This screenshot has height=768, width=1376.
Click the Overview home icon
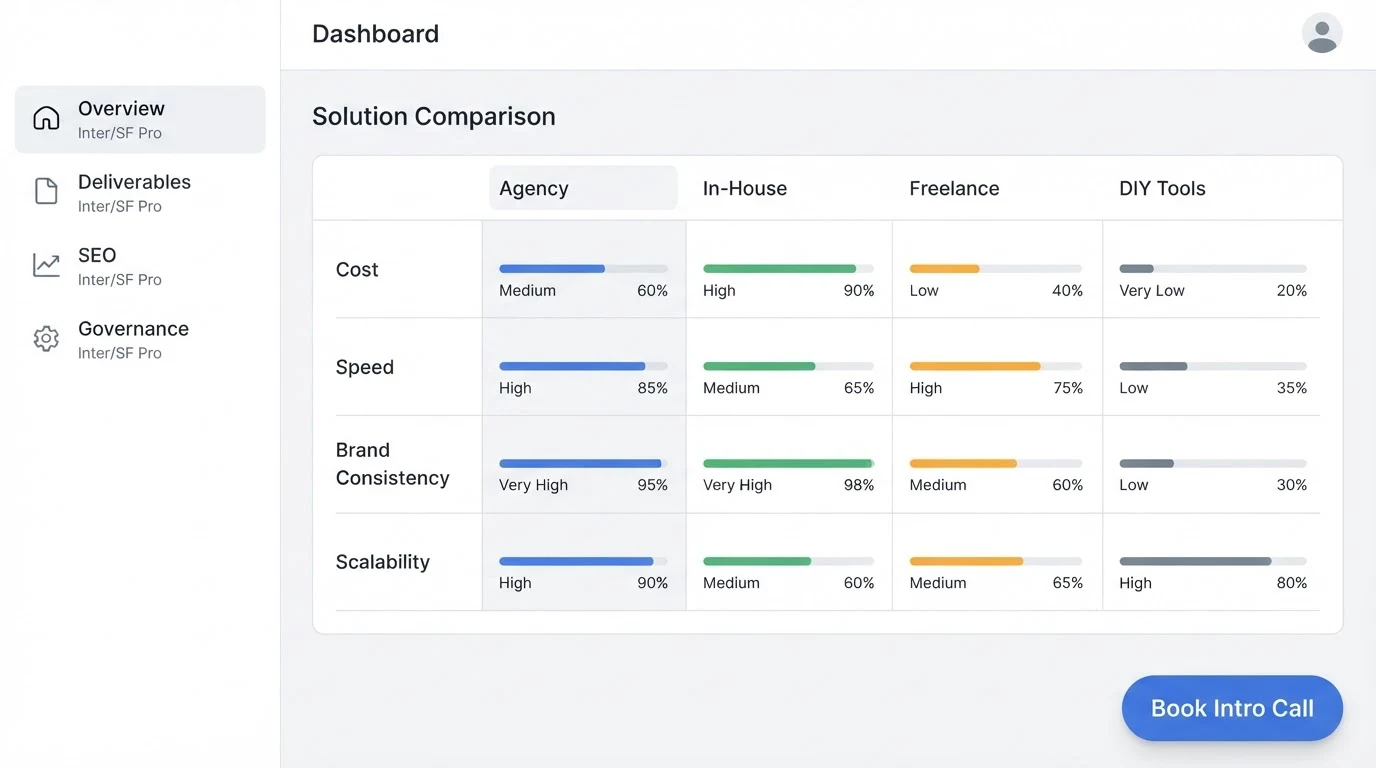coord(46,118)
